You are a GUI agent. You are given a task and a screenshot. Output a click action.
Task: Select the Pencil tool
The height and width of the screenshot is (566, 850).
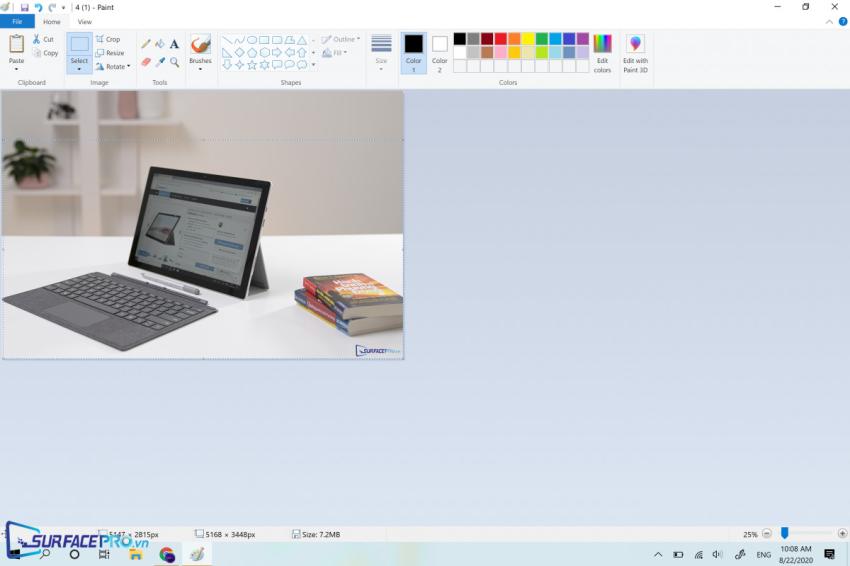click(x=145, y=44)
